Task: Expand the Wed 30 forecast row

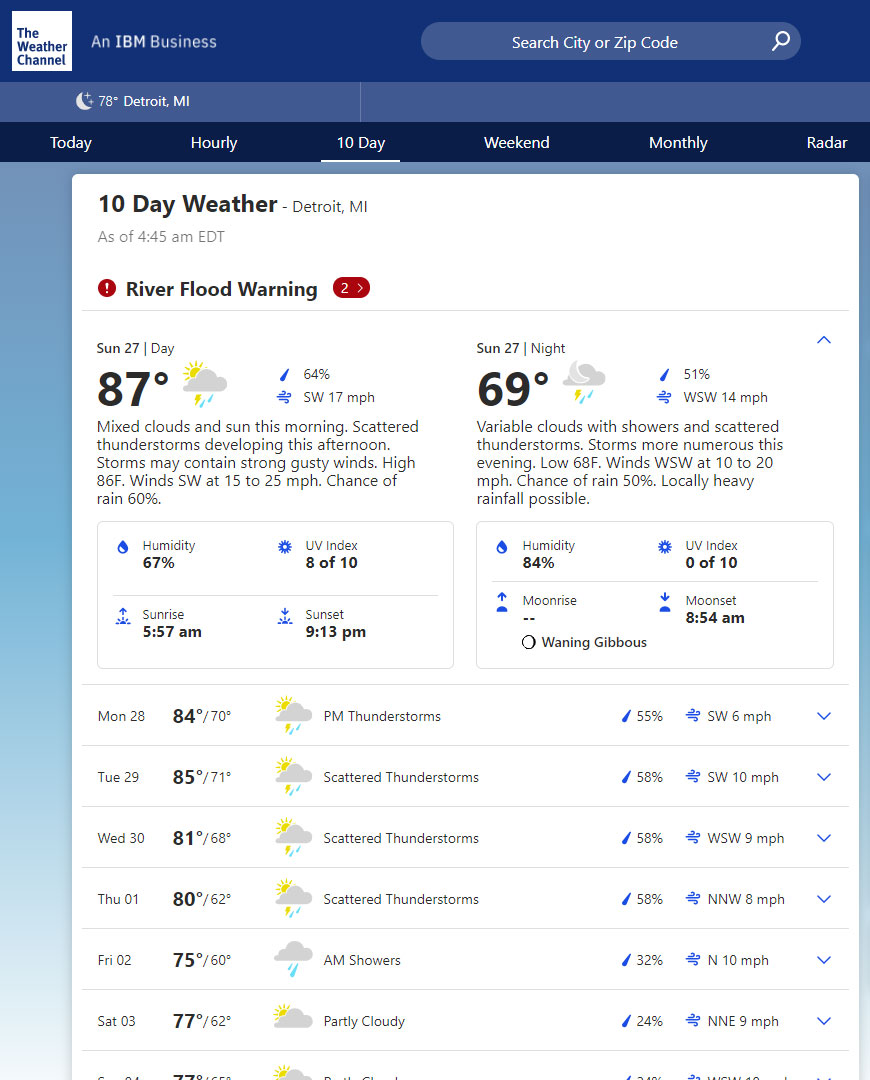Action: 824,838
